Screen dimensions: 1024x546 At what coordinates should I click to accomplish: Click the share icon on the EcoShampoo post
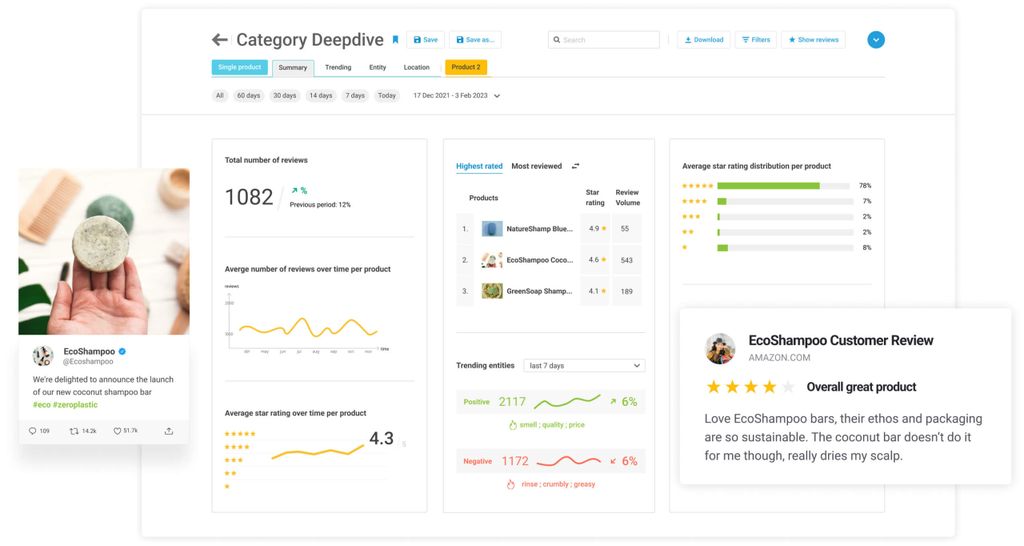tap(168, 431)
